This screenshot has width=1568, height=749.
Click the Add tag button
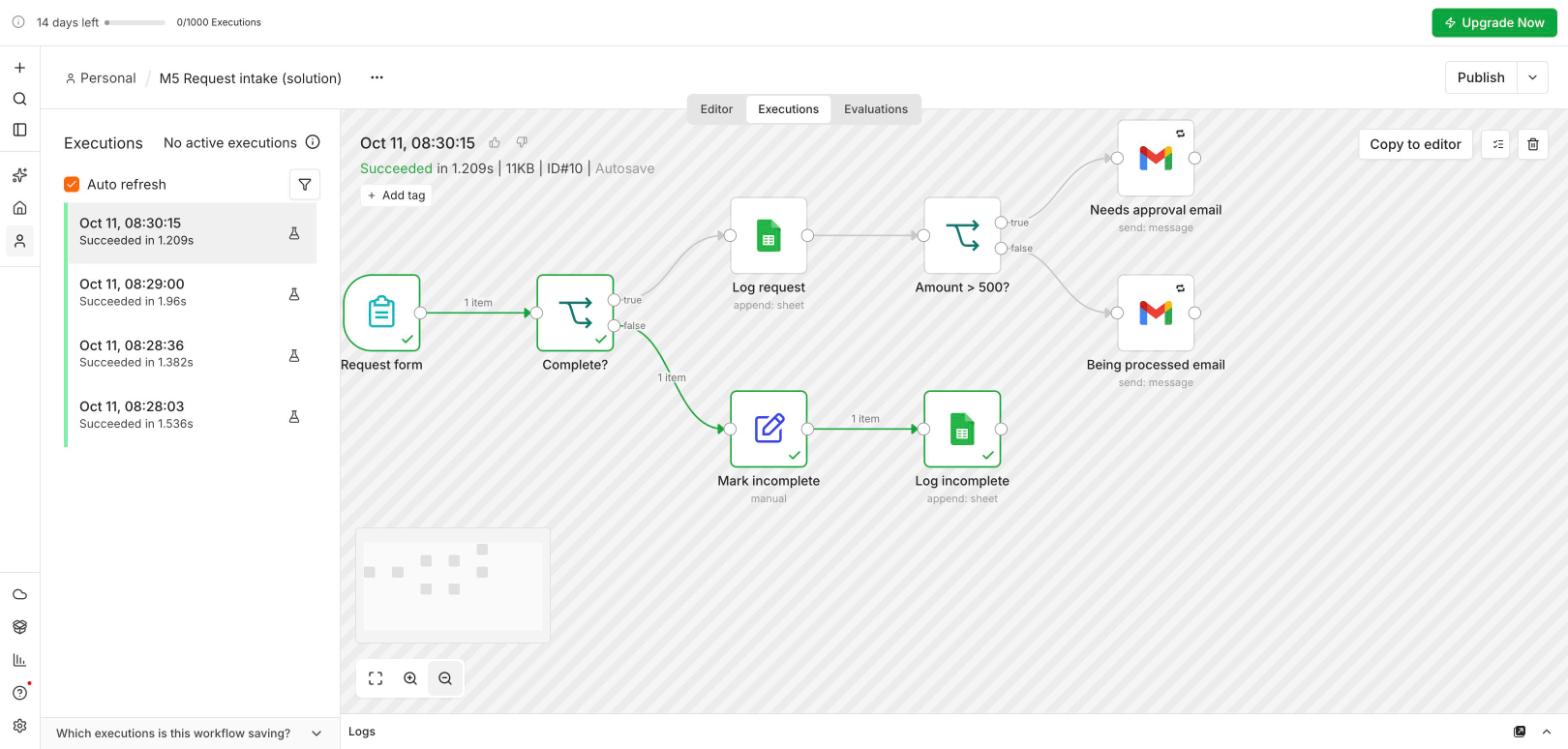point(396,195)
